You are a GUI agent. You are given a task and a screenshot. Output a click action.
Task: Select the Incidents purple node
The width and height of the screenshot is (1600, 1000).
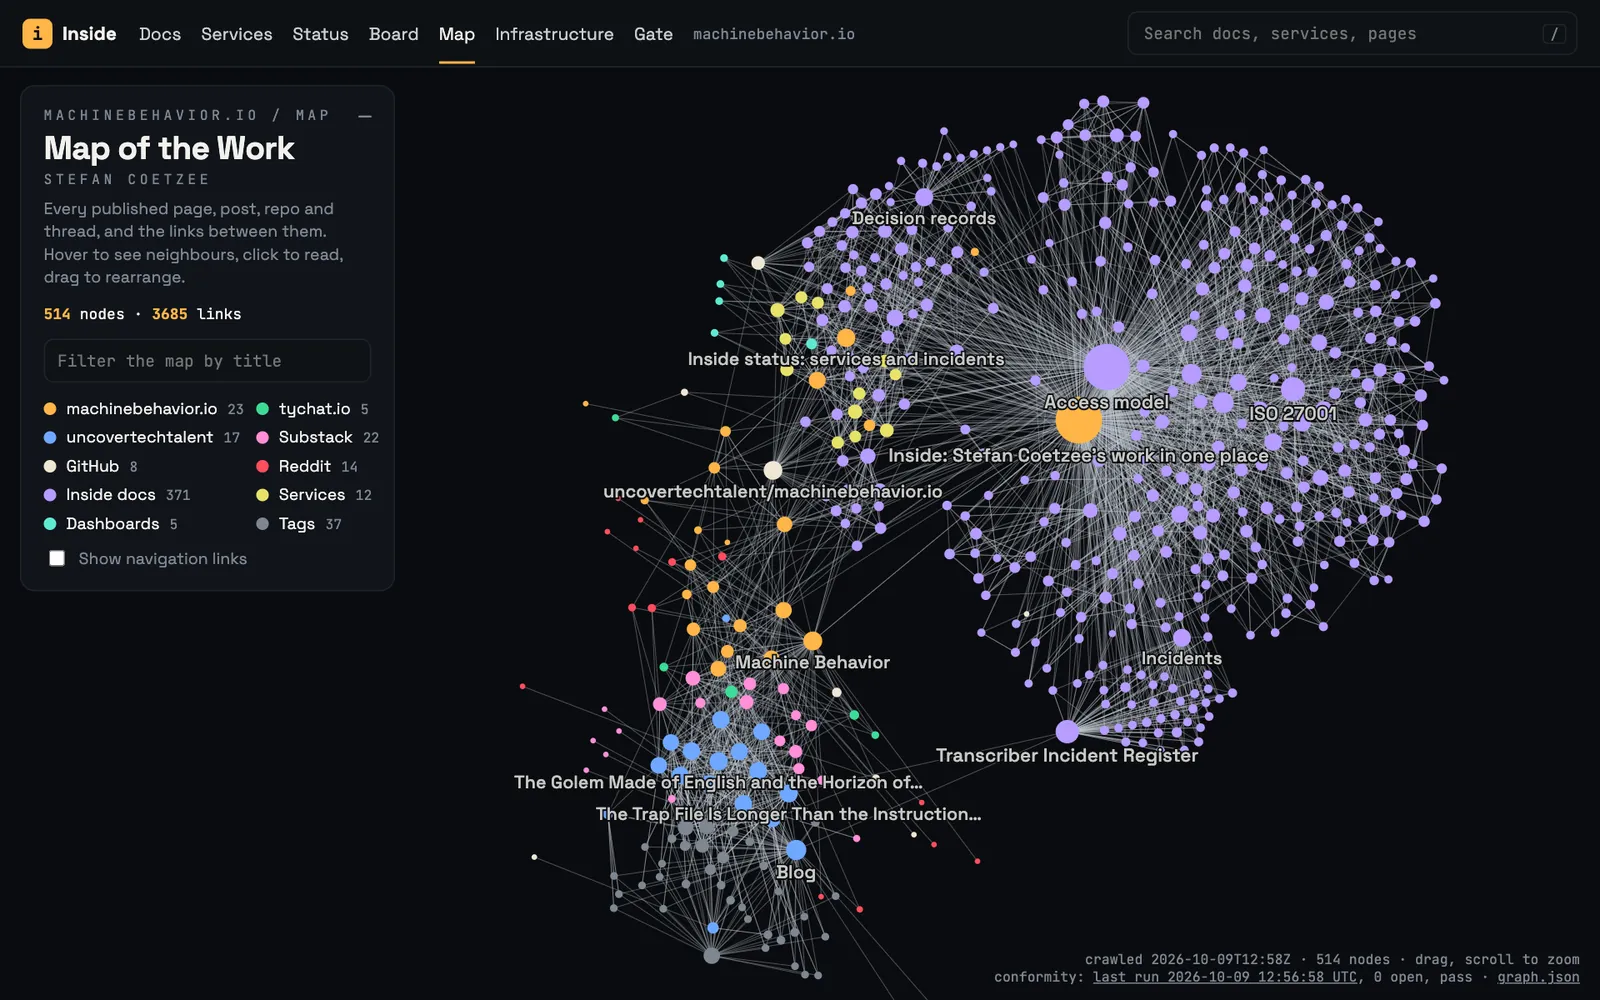coord(1182,638)
